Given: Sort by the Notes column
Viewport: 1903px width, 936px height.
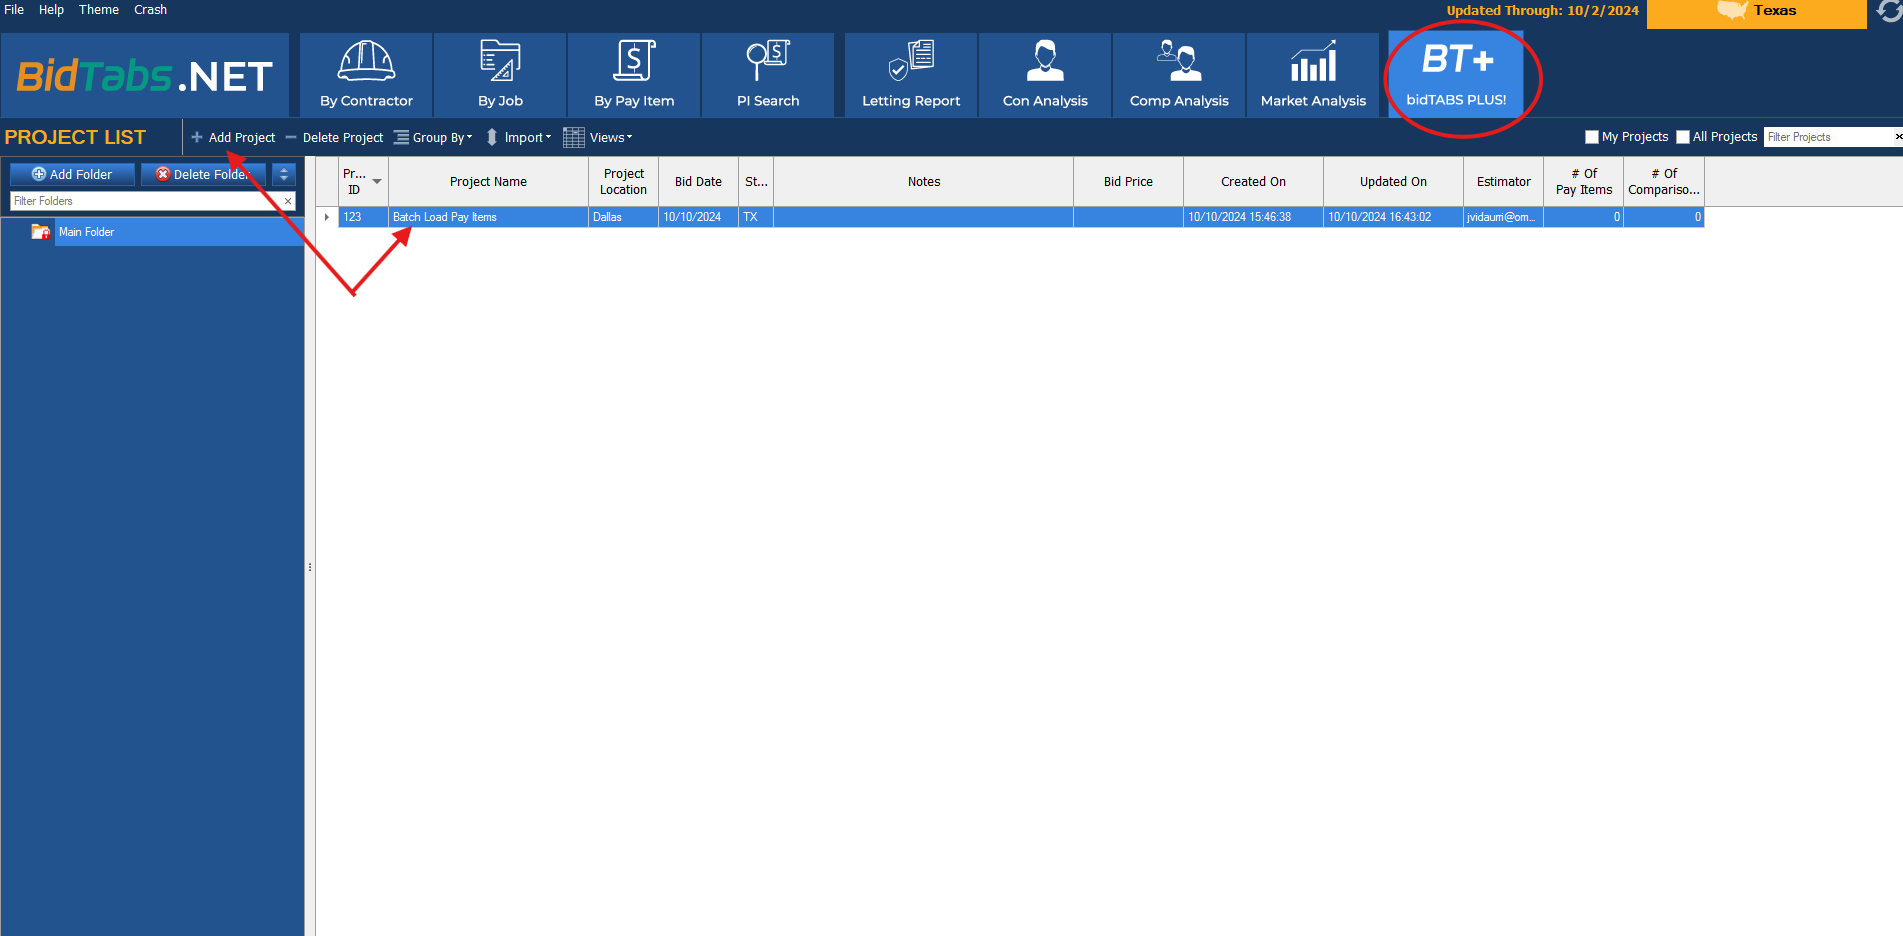Looking at the screenshot, I should tap(924, 182).
